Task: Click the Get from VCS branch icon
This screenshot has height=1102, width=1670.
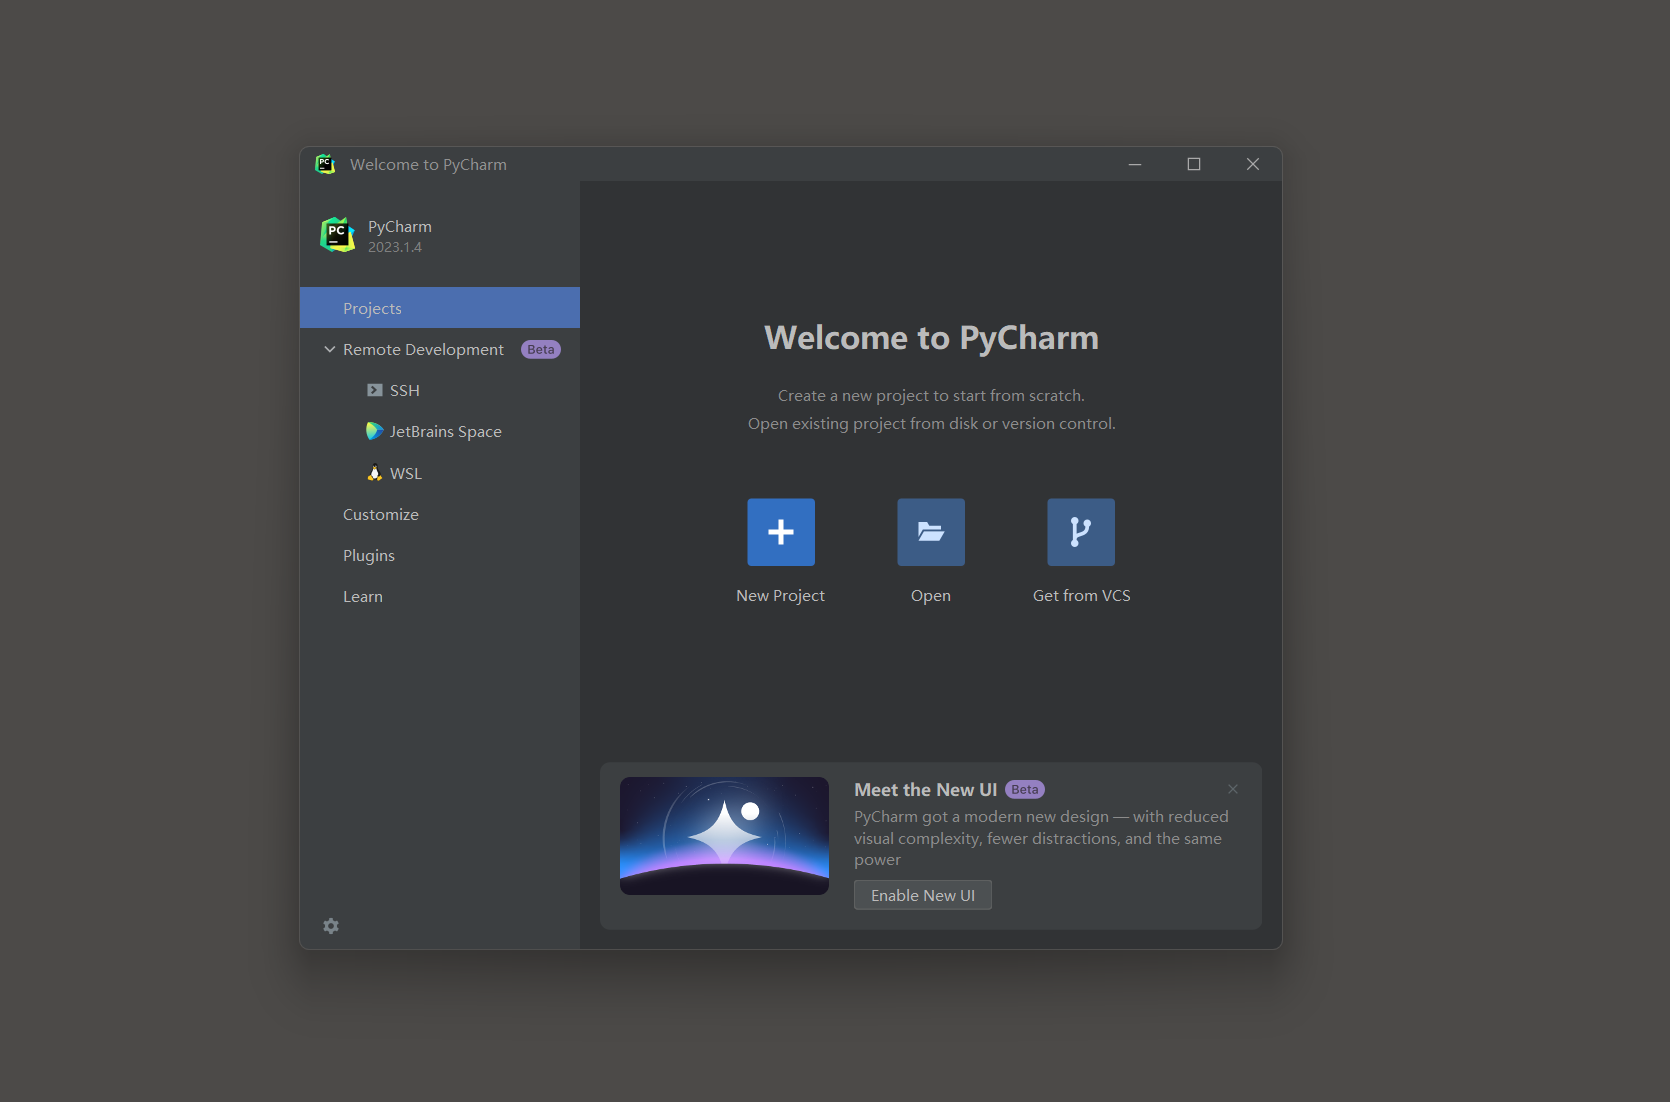Action: (1081, 532)
